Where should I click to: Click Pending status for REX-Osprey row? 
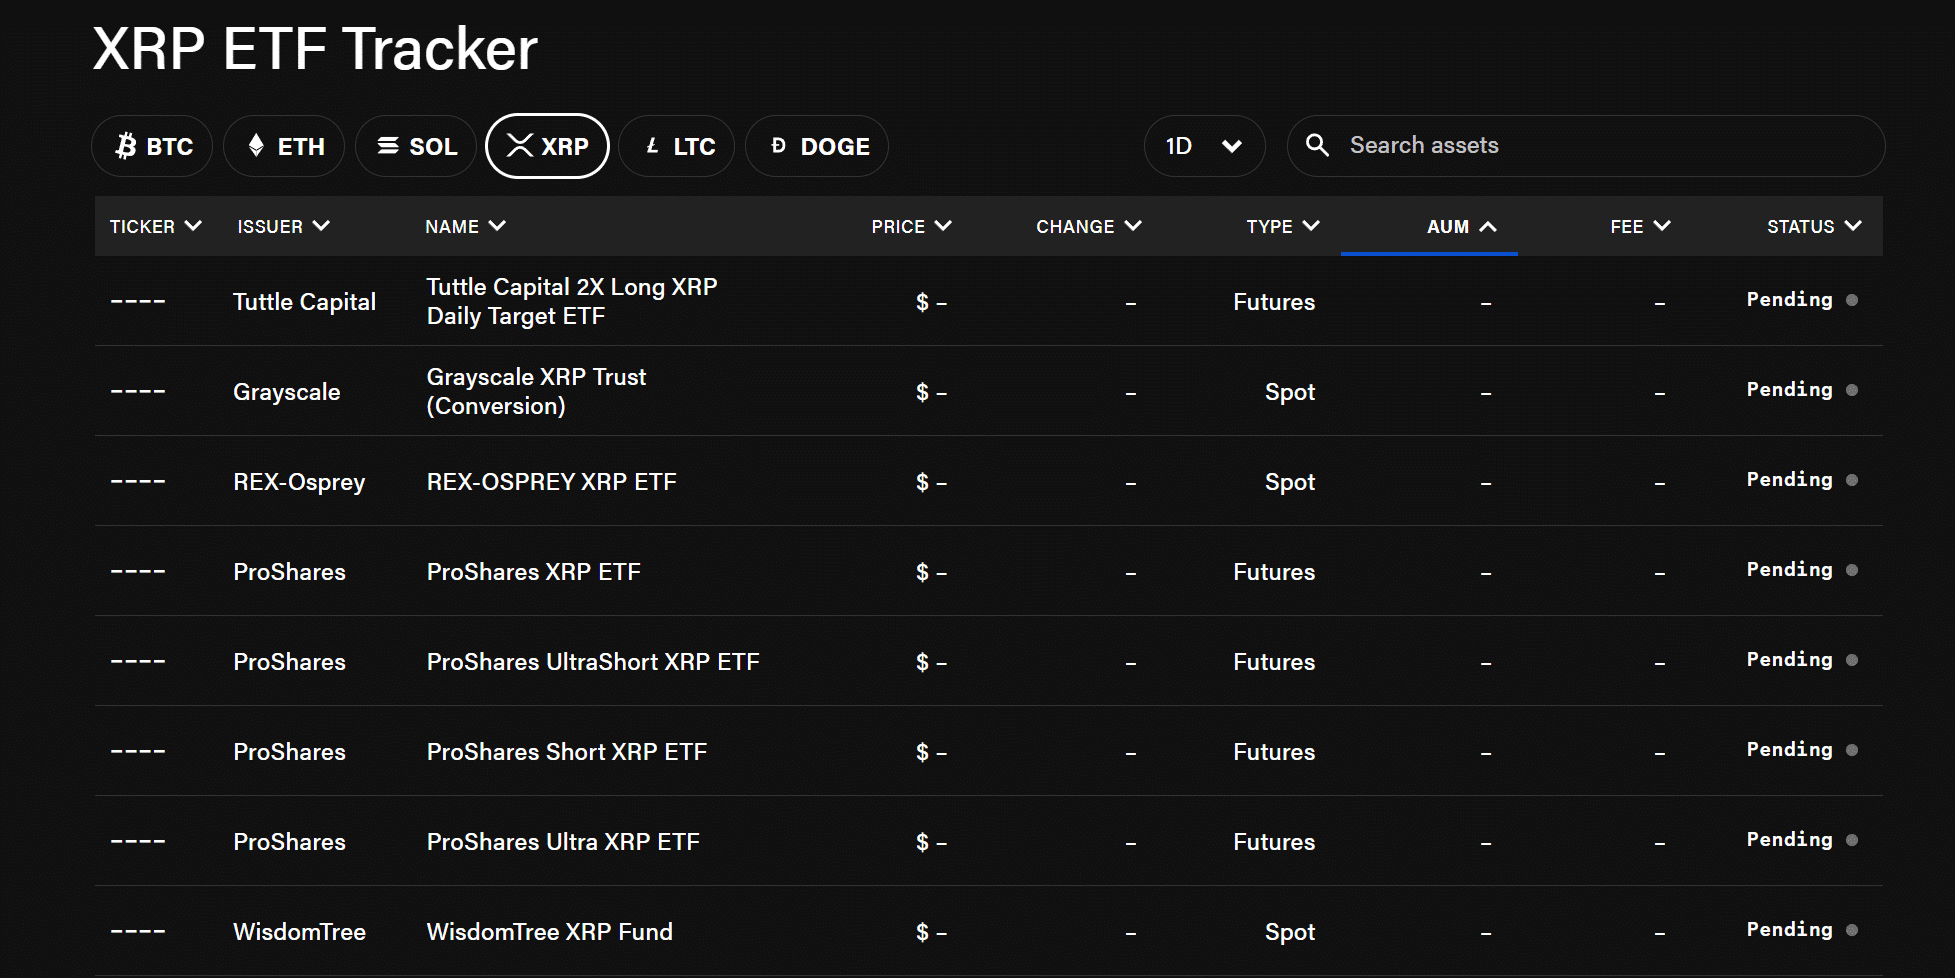point(1802,480)
